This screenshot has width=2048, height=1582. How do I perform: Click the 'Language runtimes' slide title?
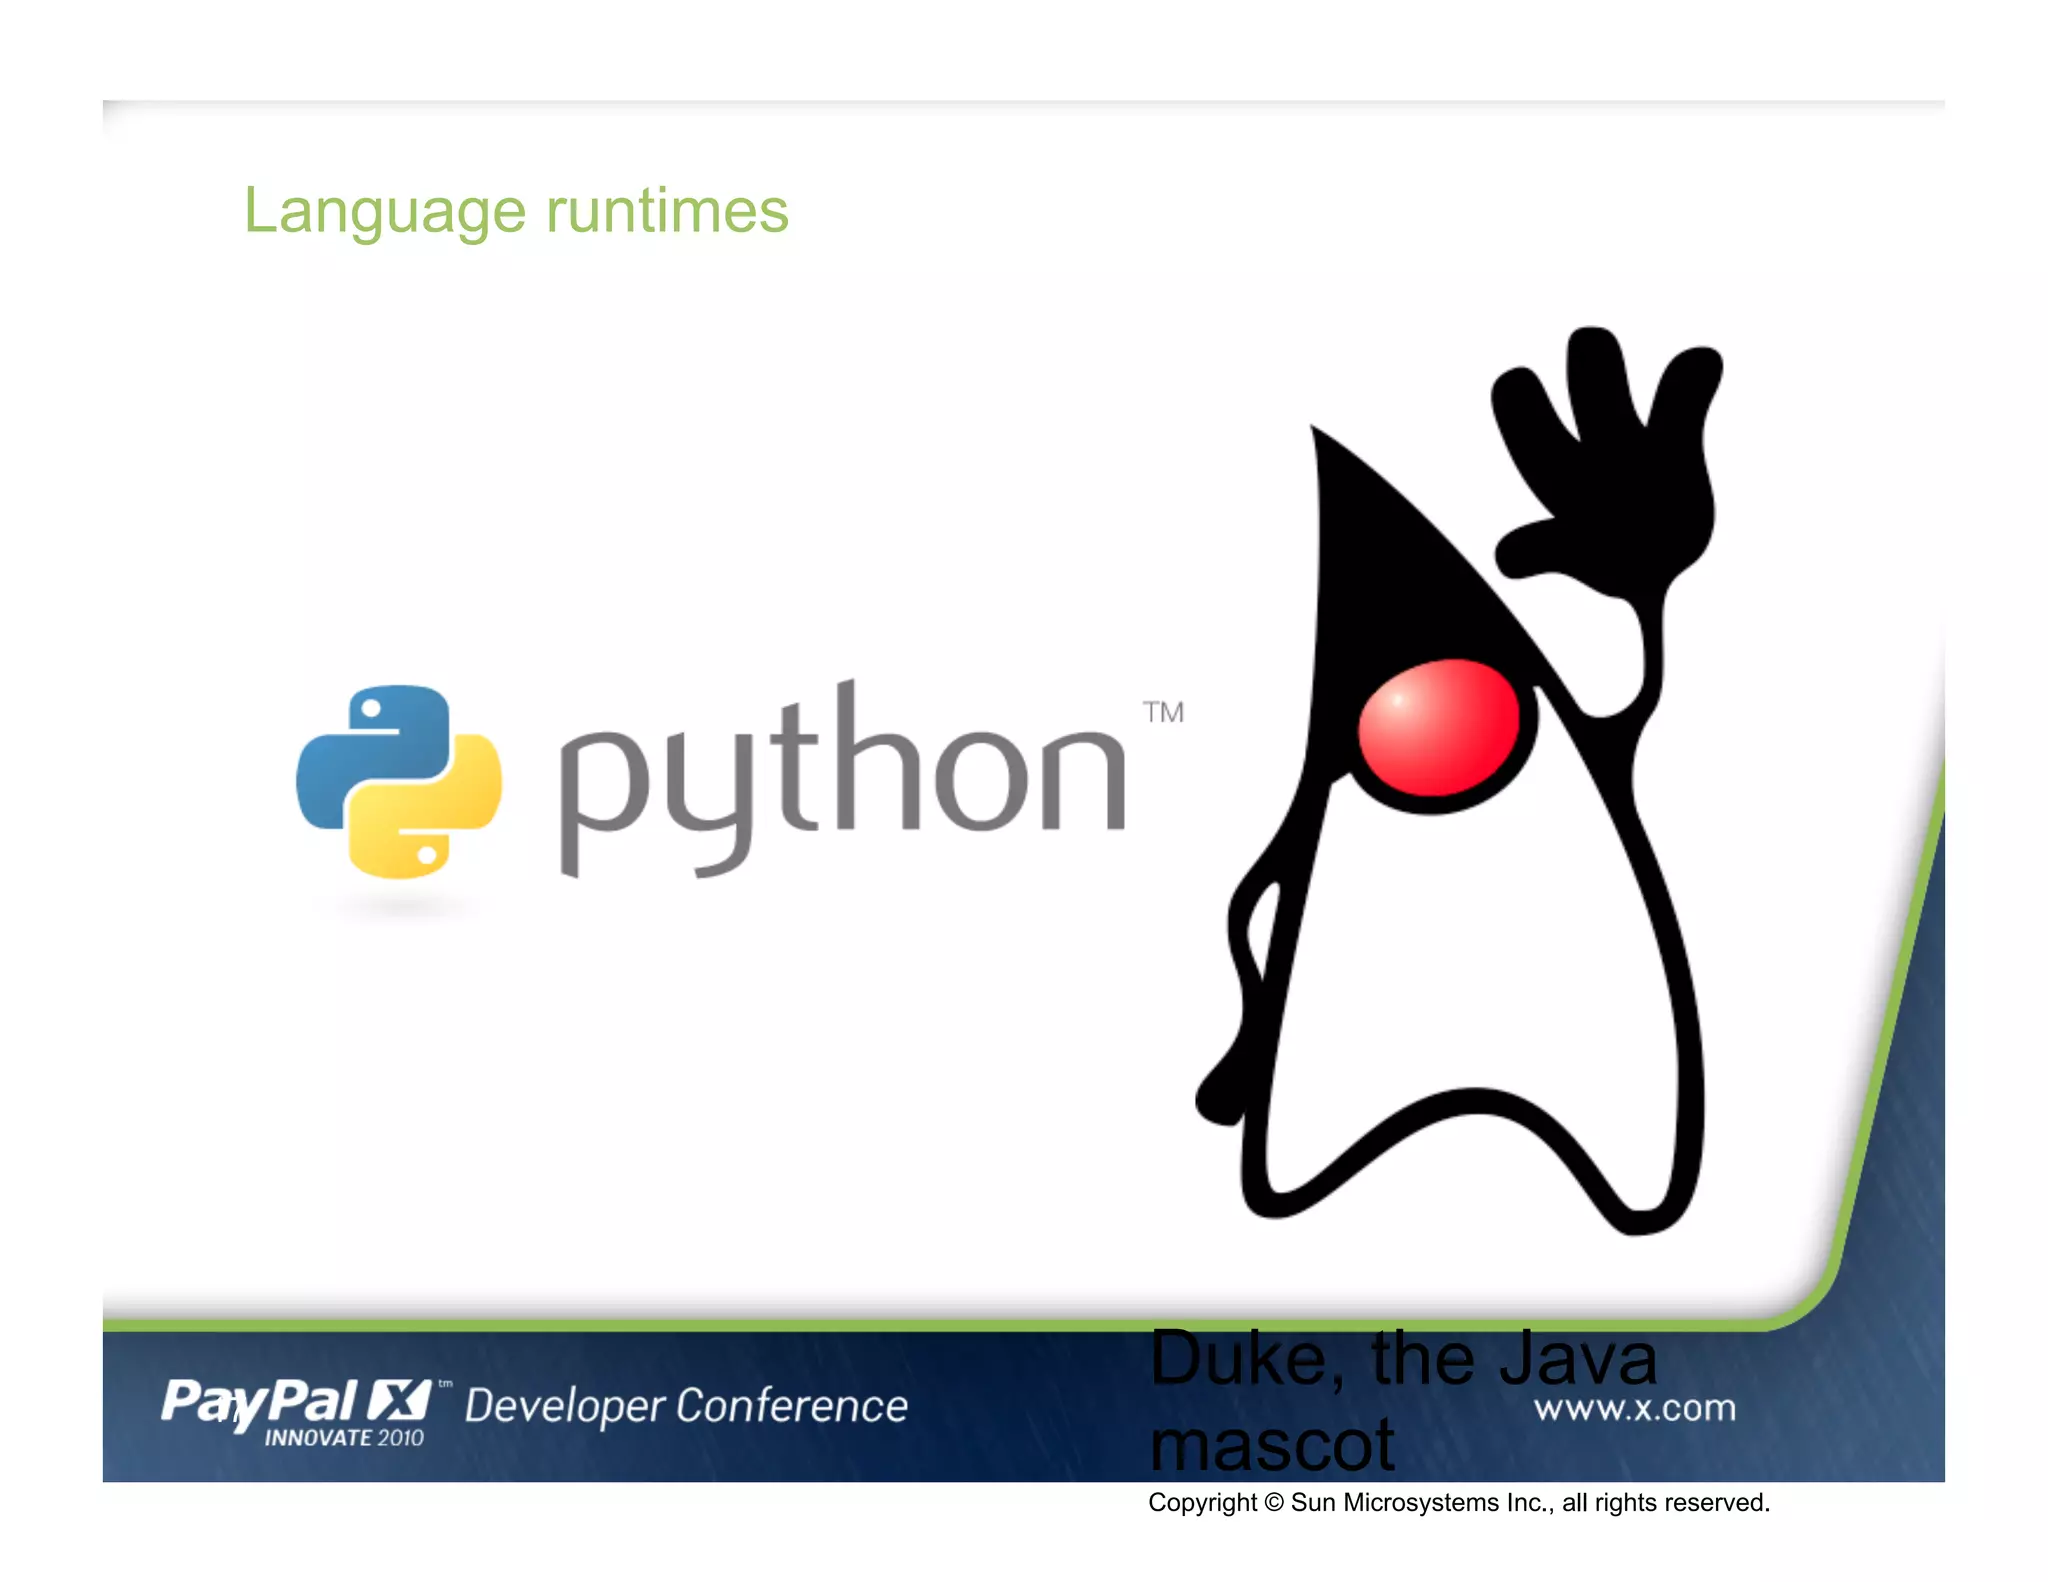[516, 211]
